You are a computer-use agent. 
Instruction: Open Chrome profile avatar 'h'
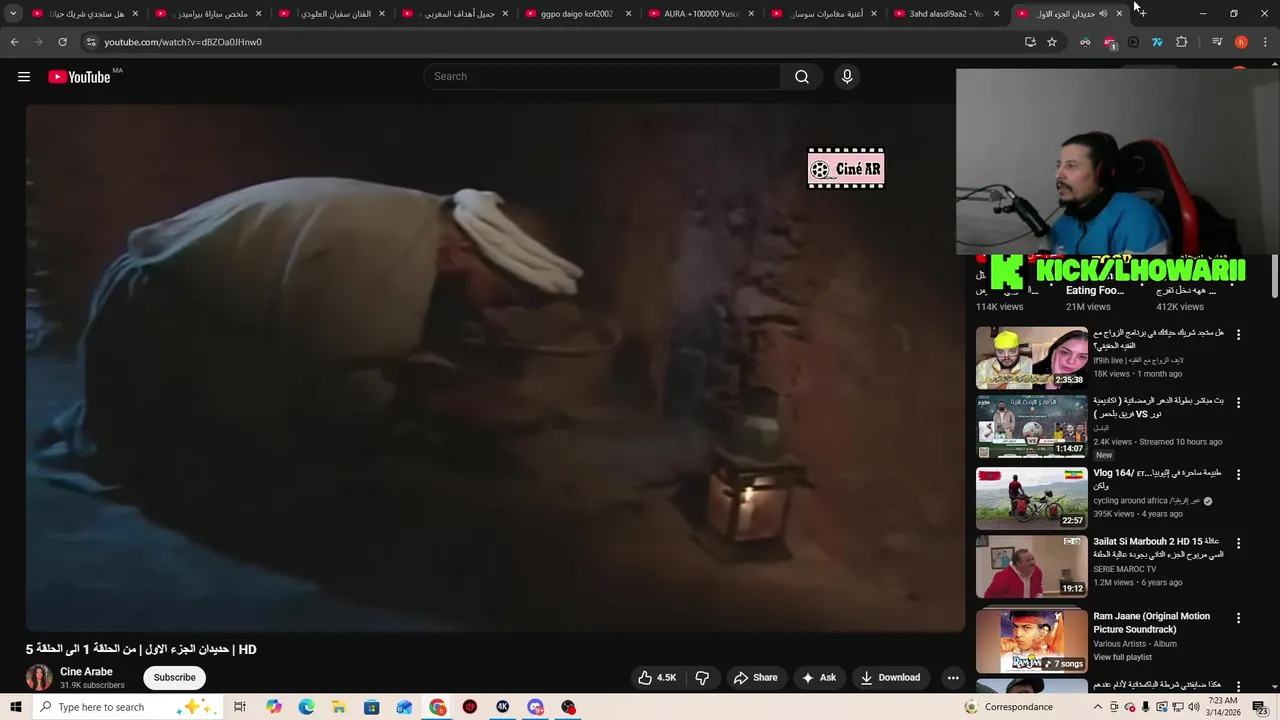1241,42
